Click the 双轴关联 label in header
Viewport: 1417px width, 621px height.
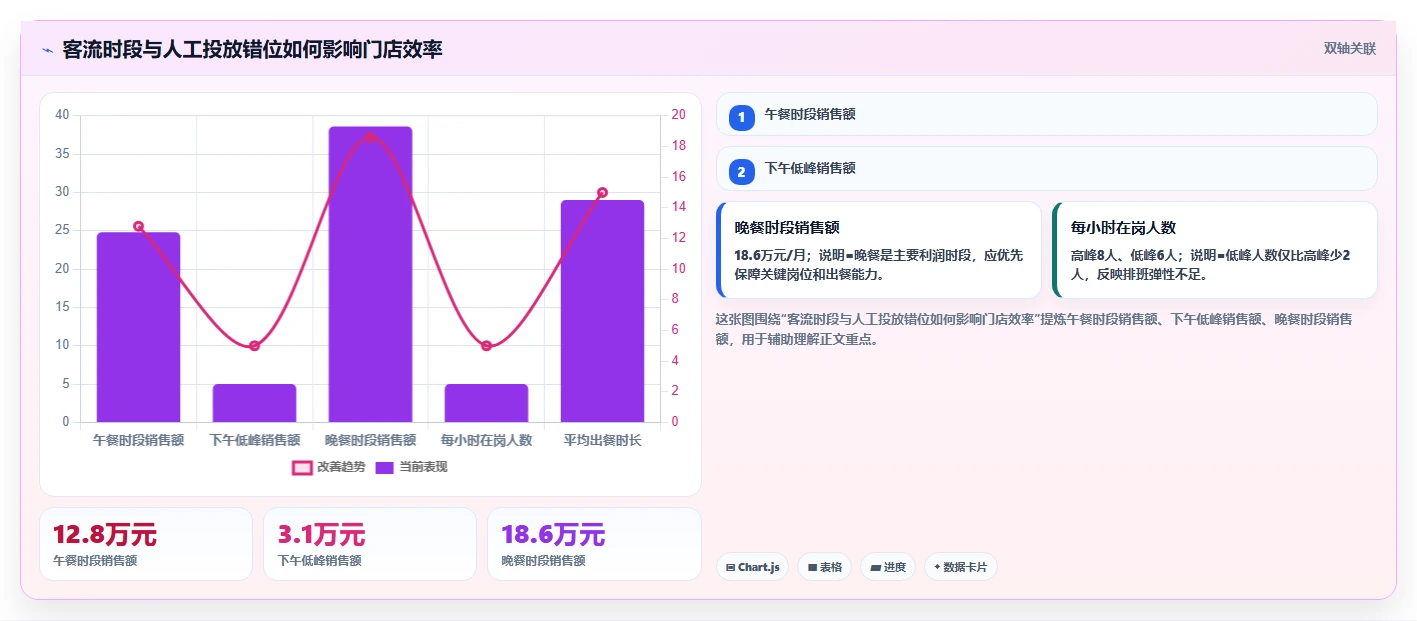click(x=1350, y=49)
